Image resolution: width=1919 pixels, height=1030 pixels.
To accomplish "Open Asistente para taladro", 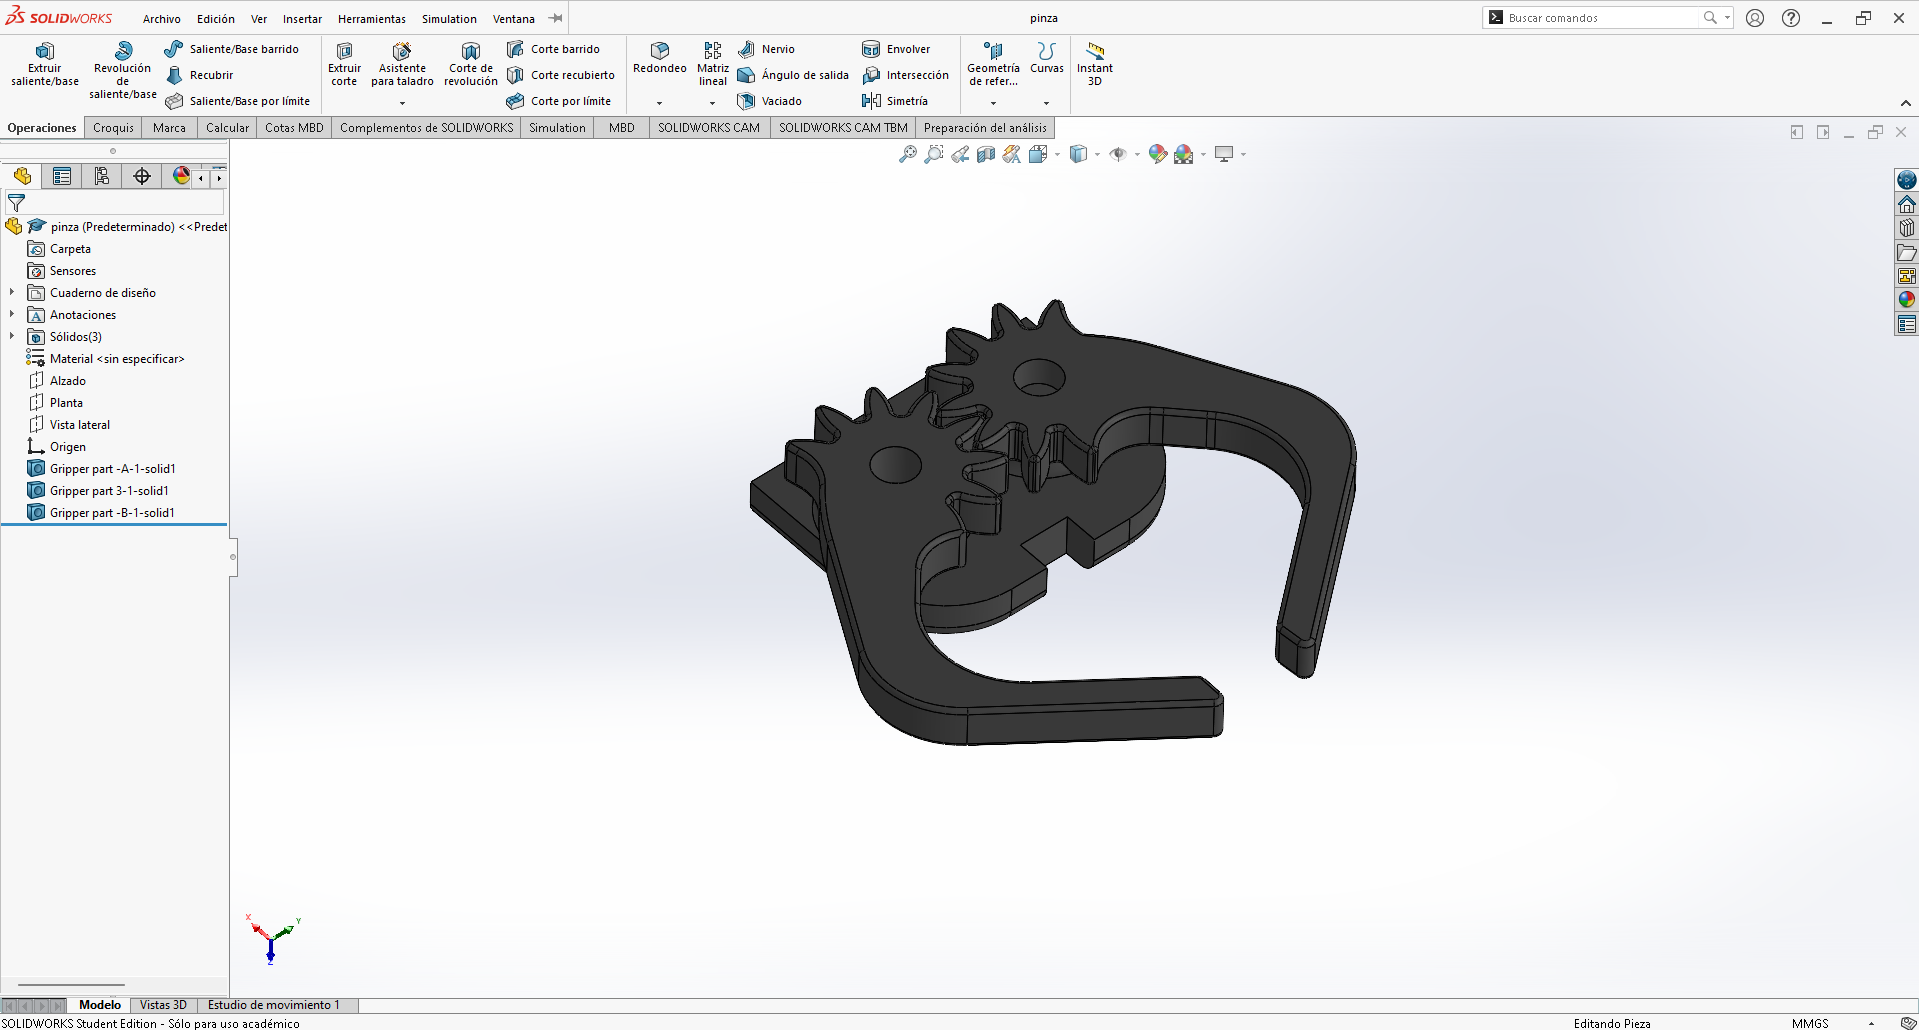I will (402, 64).
